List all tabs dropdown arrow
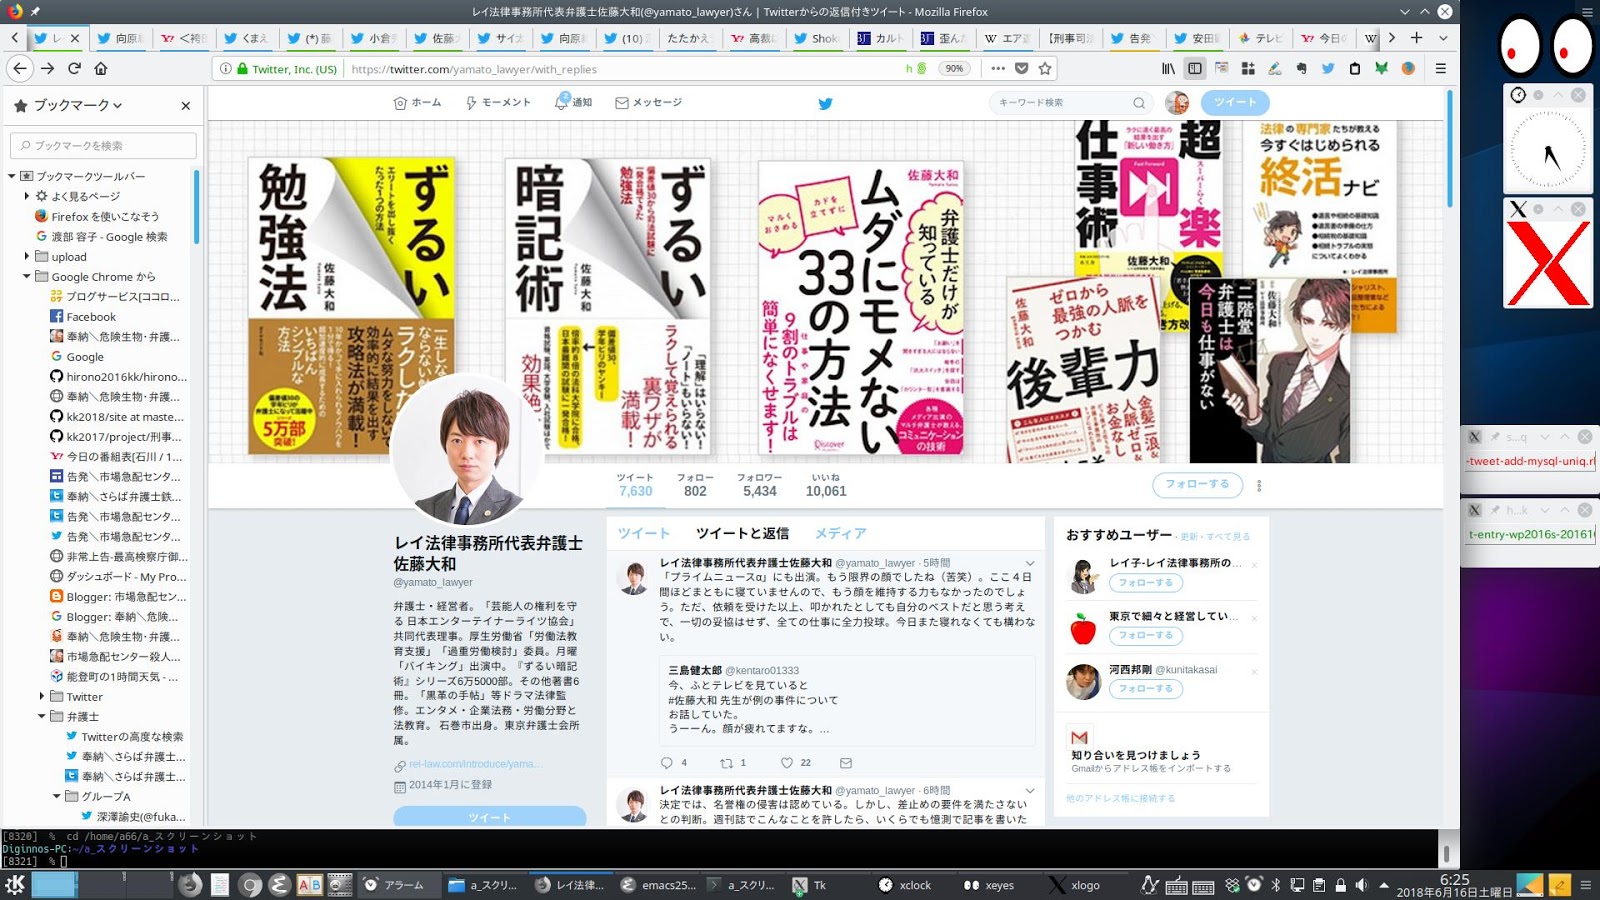Screen dimensions: 1600x900 click(1443, 38)
